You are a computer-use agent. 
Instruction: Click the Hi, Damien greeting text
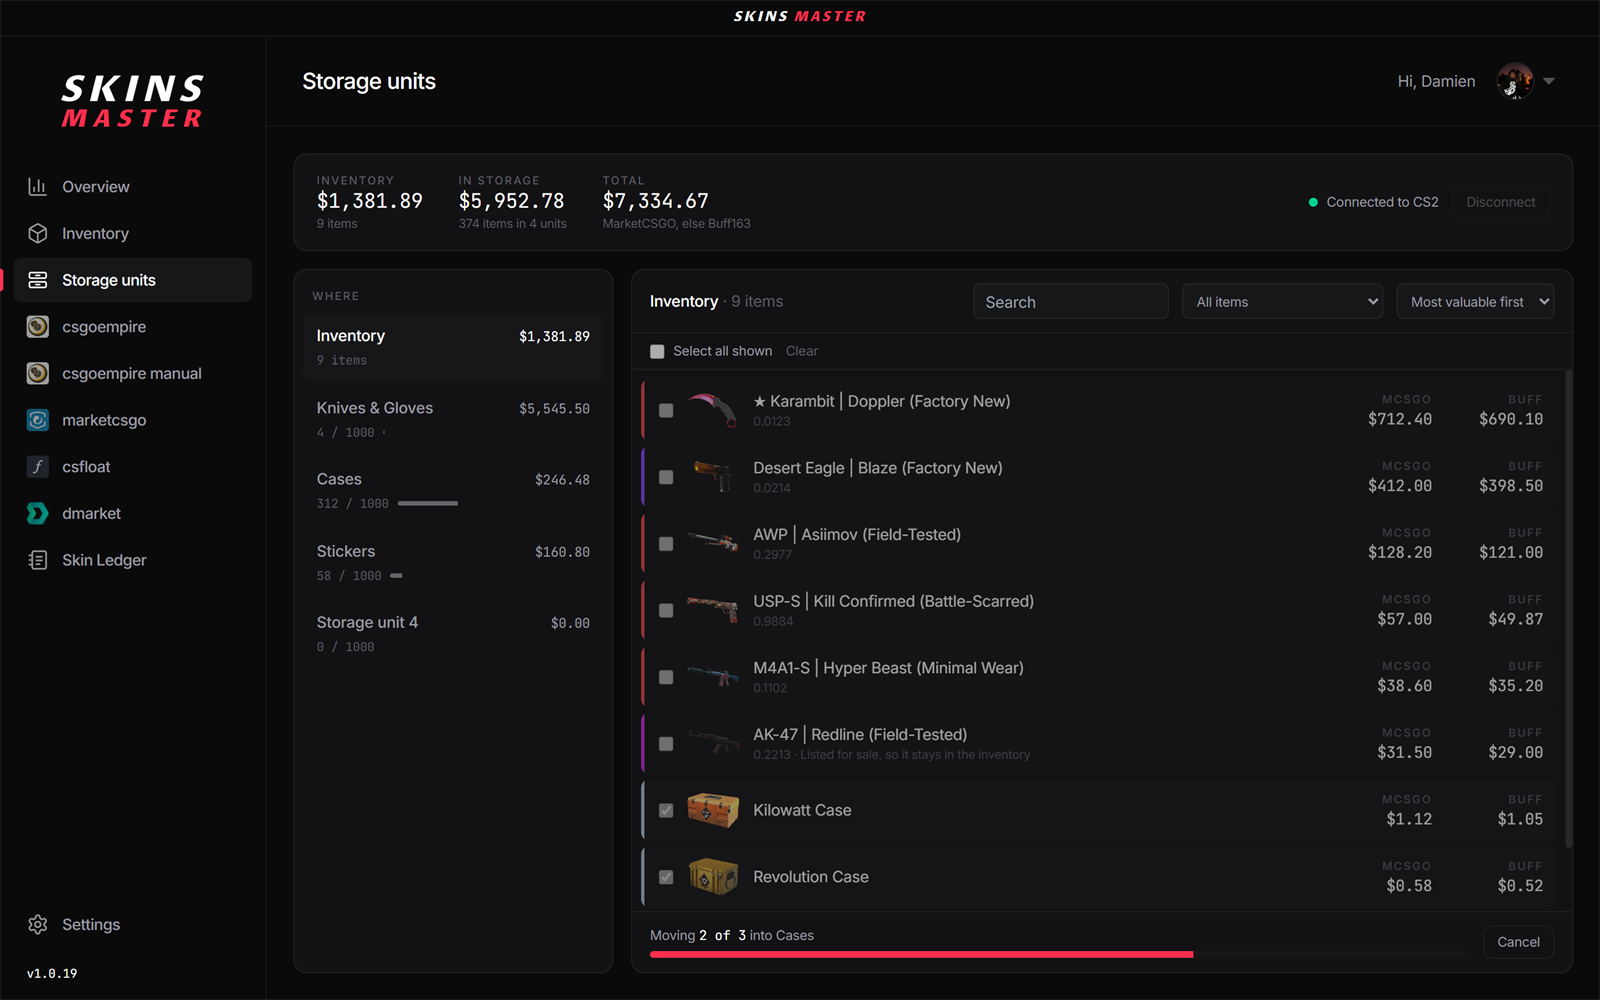[1436, 81]
